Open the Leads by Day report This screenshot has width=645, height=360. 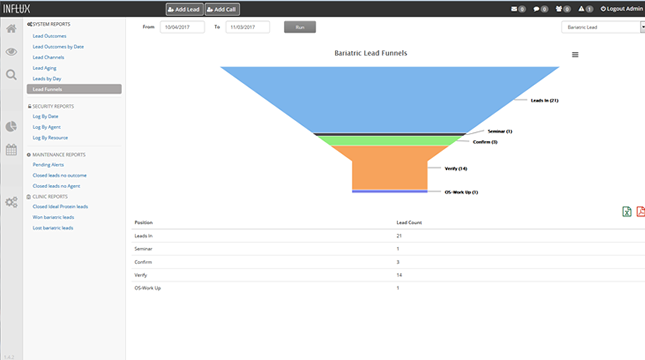[47, 79]
